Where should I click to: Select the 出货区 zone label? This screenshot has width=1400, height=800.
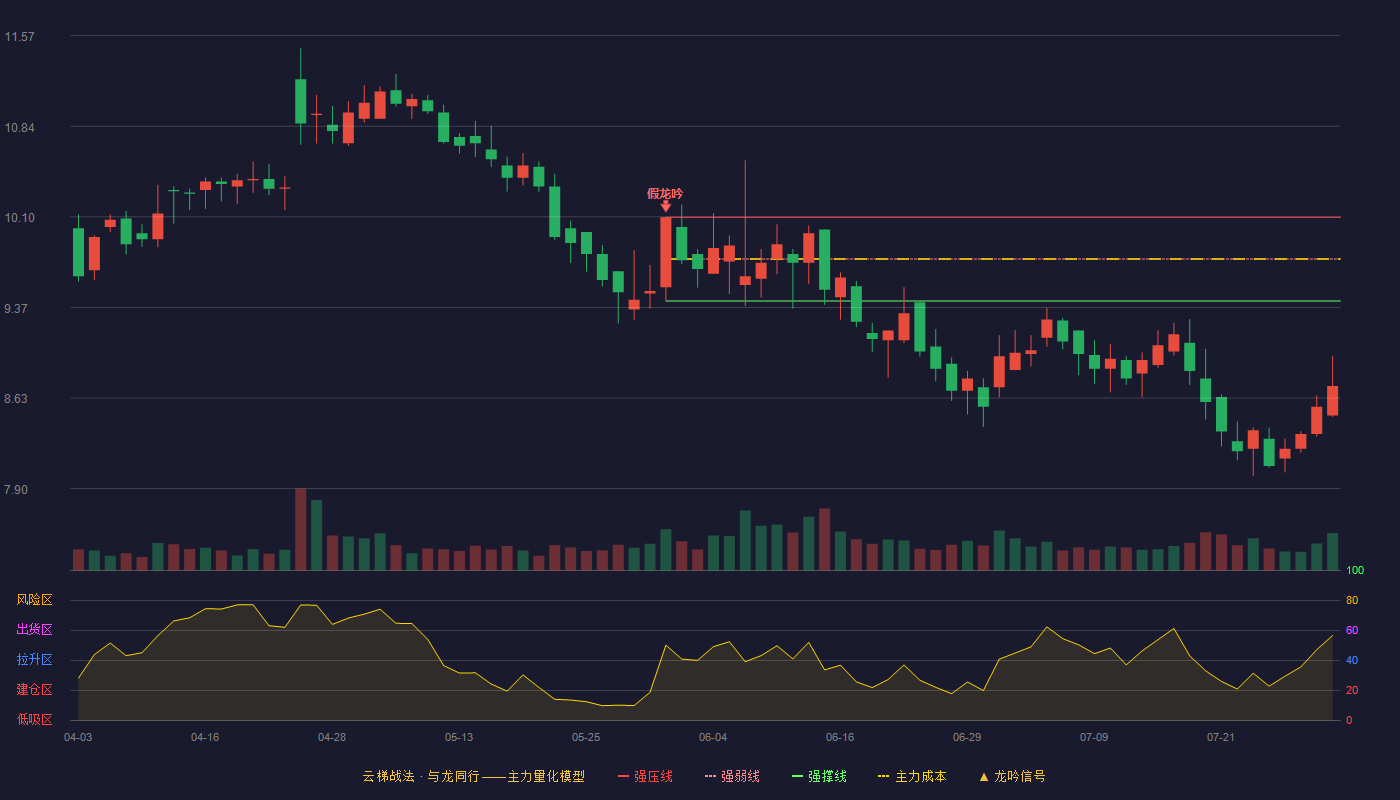(34, 630)
